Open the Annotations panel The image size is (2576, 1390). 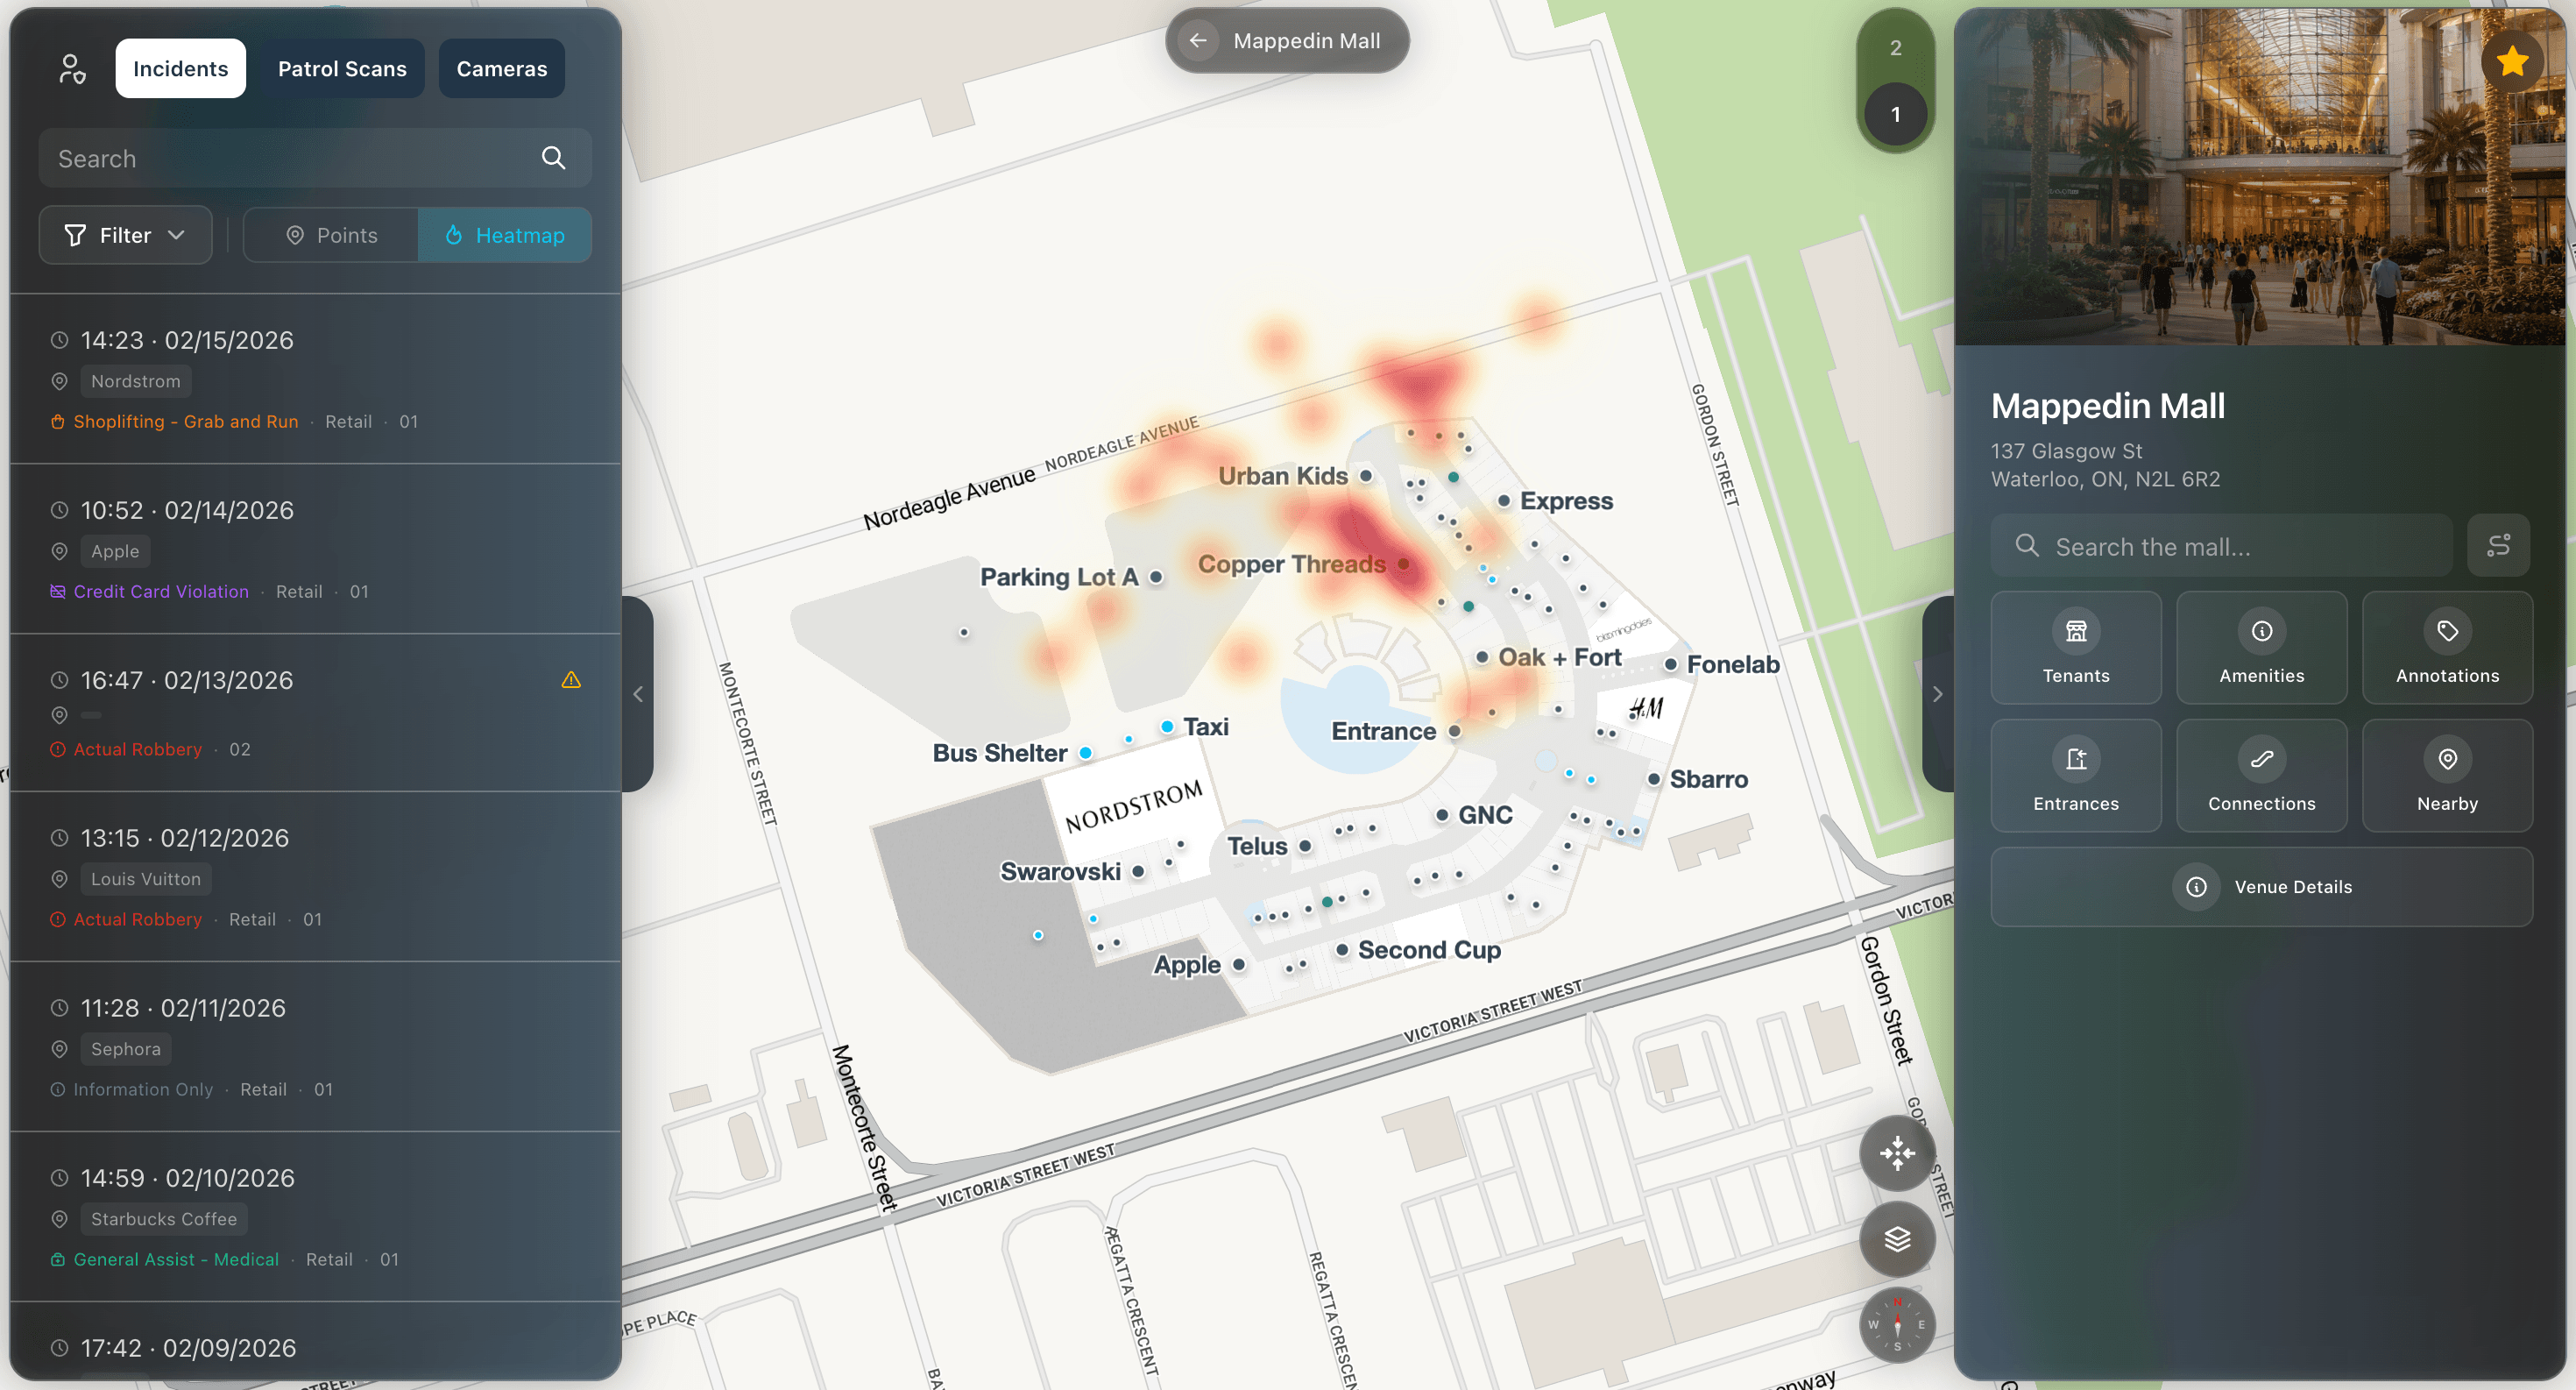coord(2446,648)
